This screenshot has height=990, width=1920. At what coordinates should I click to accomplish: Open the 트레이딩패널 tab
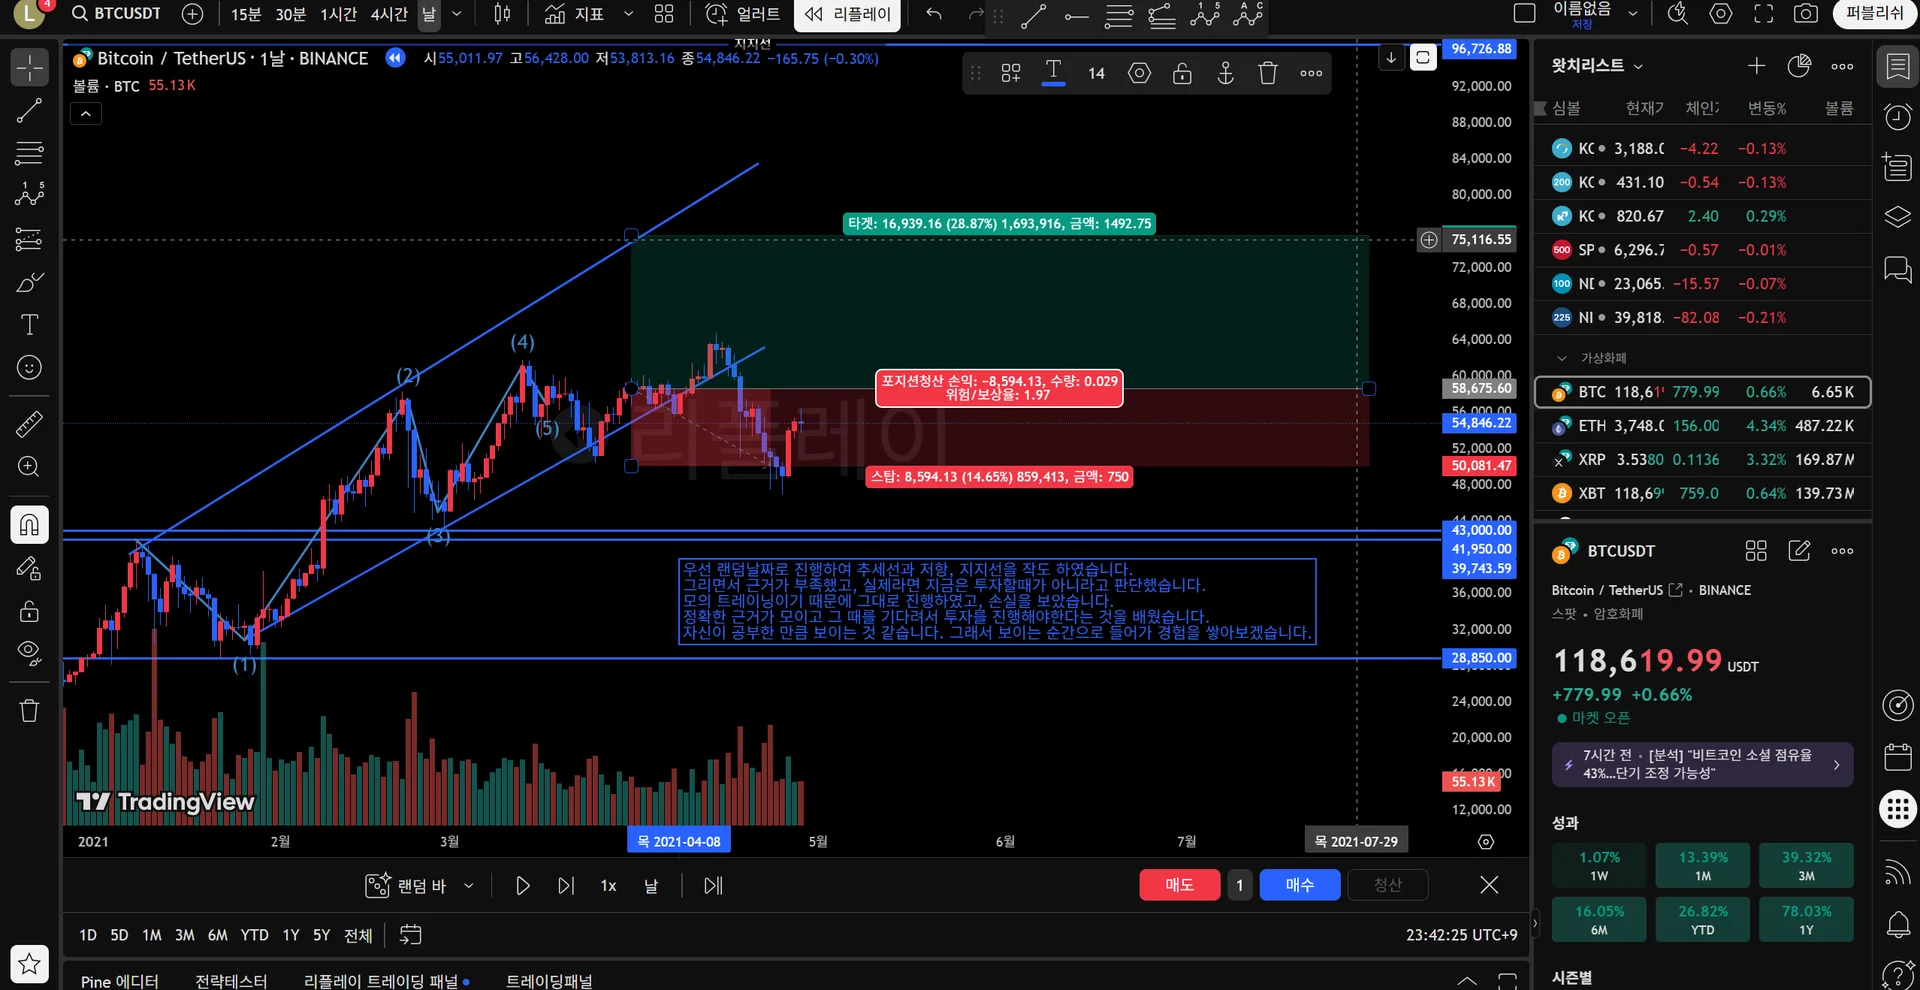(549, 981)
